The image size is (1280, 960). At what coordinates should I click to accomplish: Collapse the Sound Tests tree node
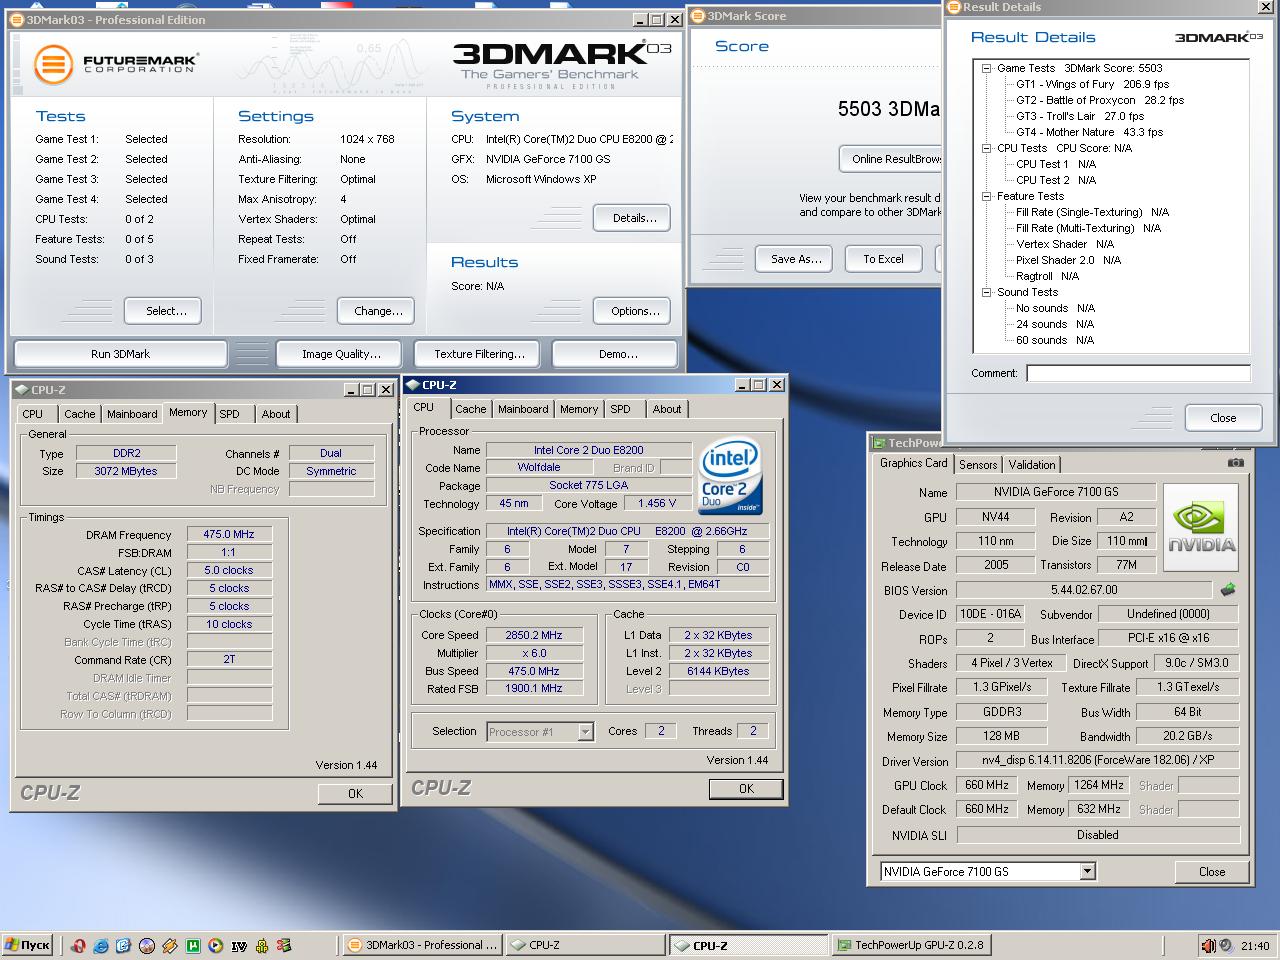pos(986,292)
